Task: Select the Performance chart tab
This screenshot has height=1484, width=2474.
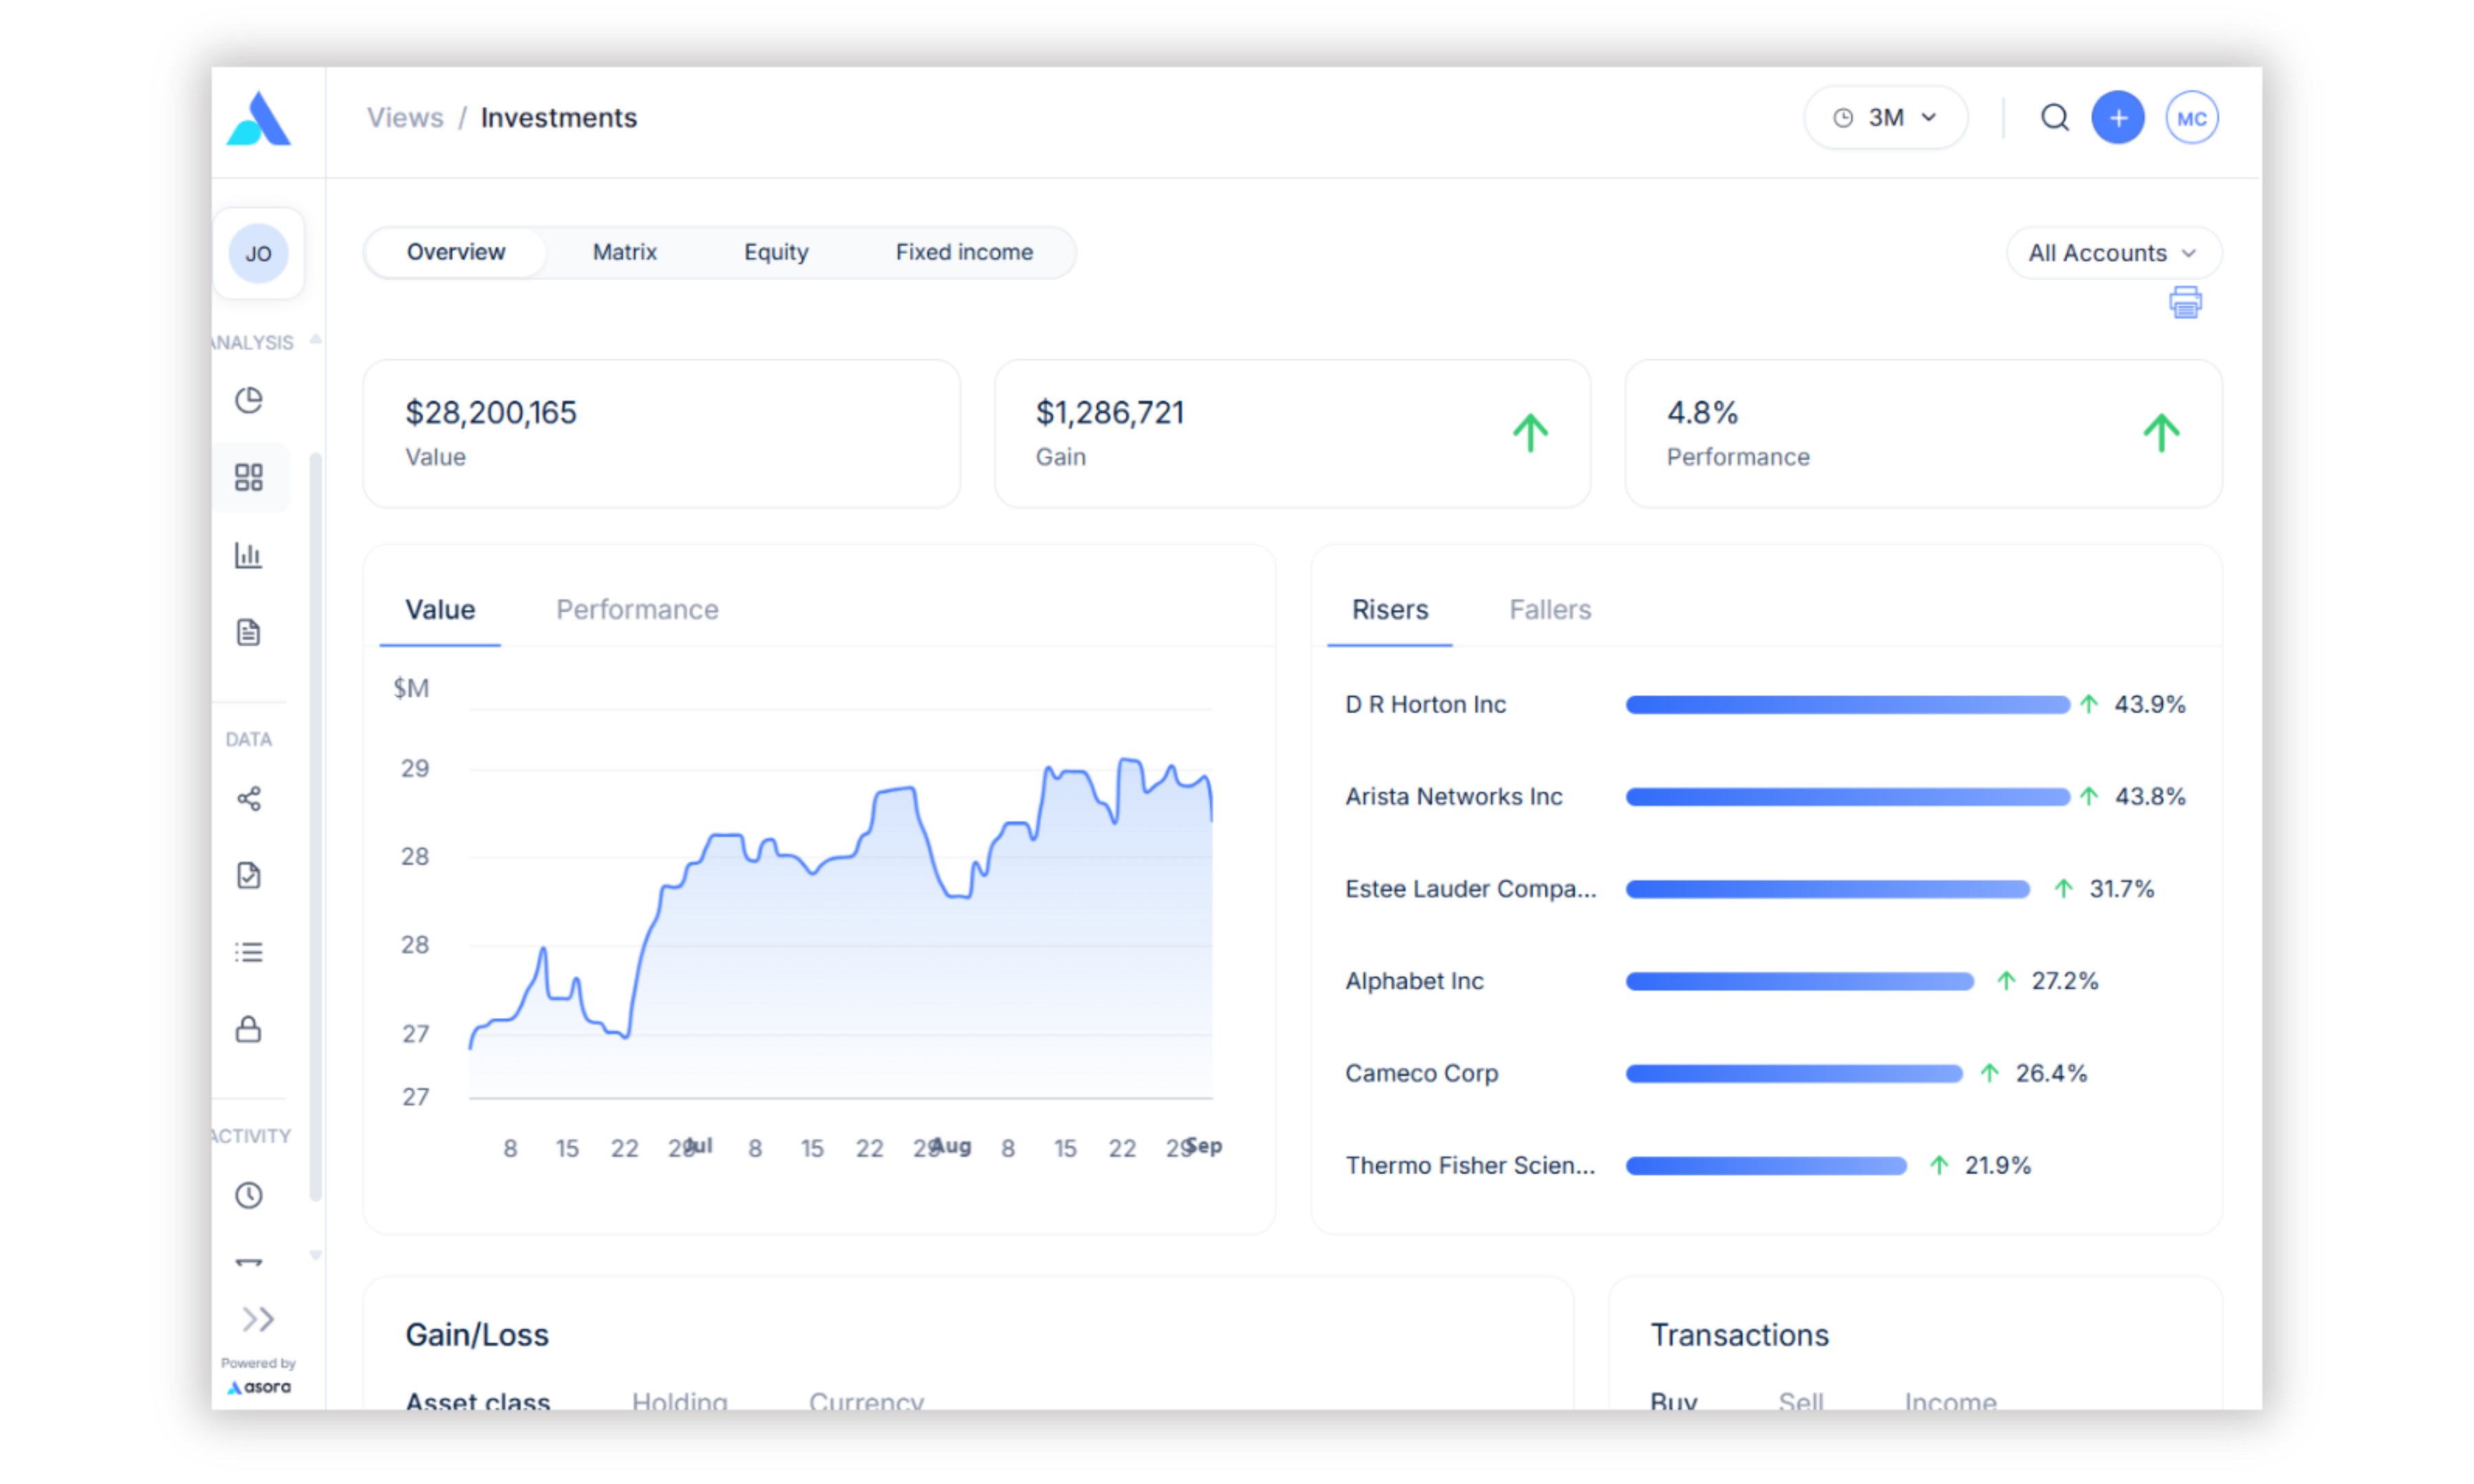Action: click(x=637, y=609)
